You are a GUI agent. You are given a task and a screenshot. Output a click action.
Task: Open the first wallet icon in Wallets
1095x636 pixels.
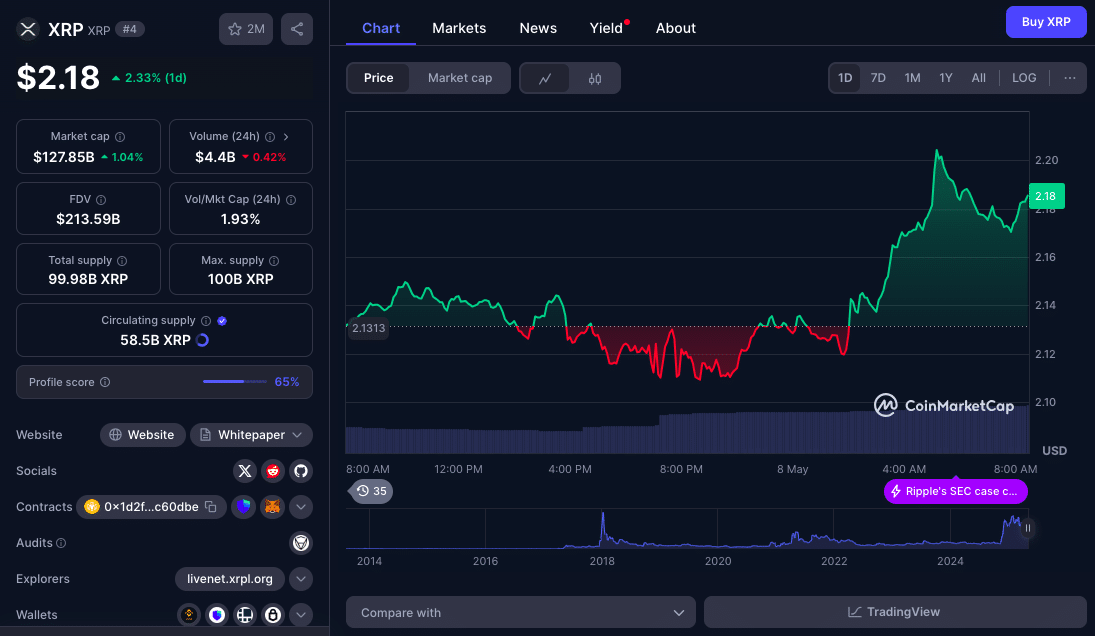click(189, 615)
